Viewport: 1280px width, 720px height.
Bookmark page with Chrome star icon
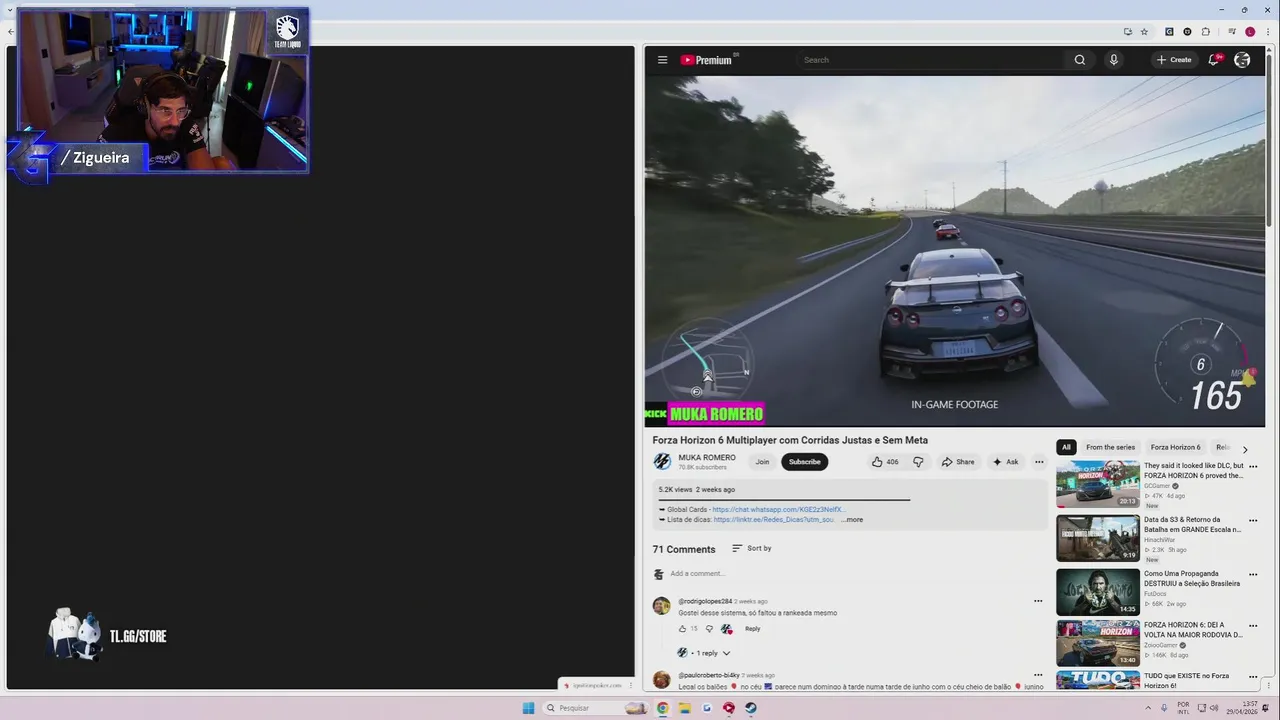point(1144,32)
